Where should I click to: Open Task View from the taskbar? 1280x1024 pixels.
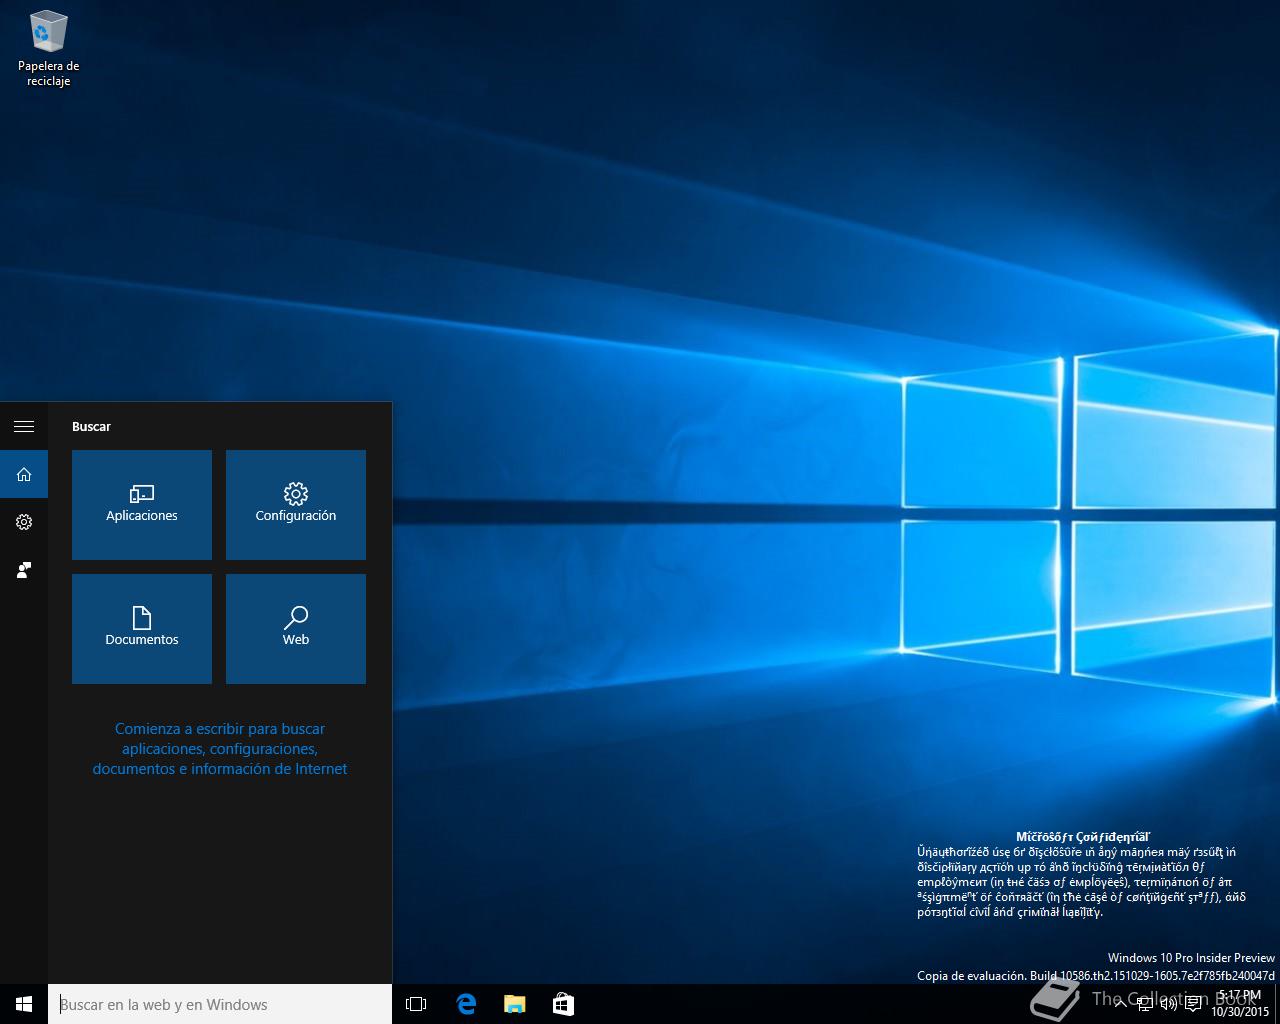click(x=416, y=1004)
